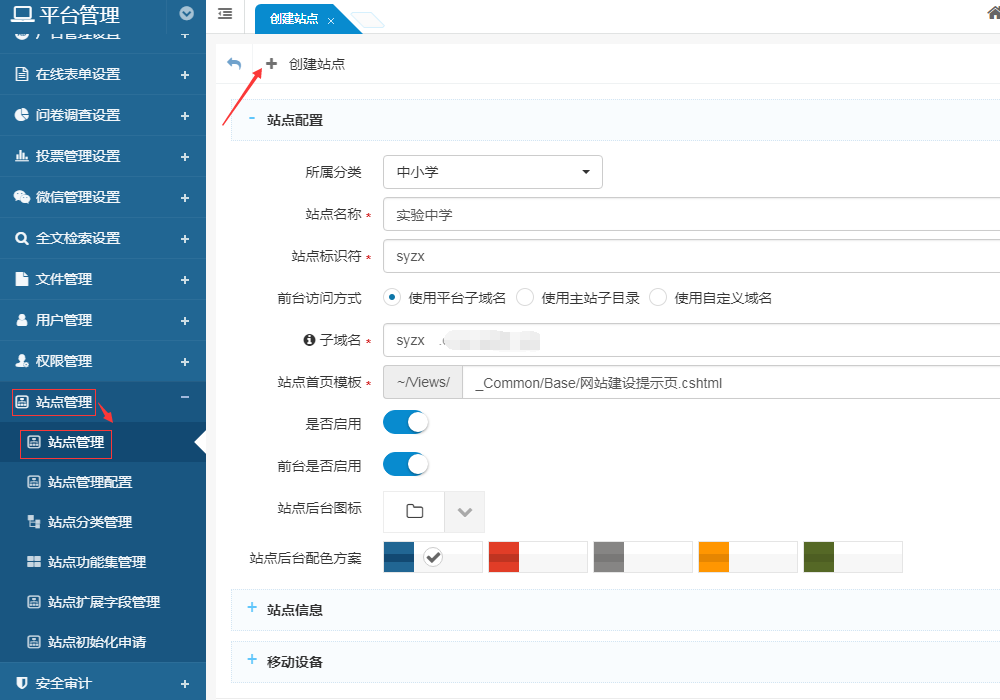Open the 所属分类 dropdown
The image size is (1000, 700).
[492, 172]
